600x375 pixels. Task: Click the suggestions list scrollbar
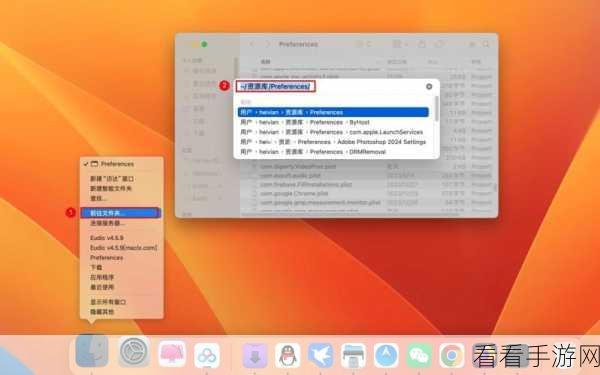click(x=437, y=109)
